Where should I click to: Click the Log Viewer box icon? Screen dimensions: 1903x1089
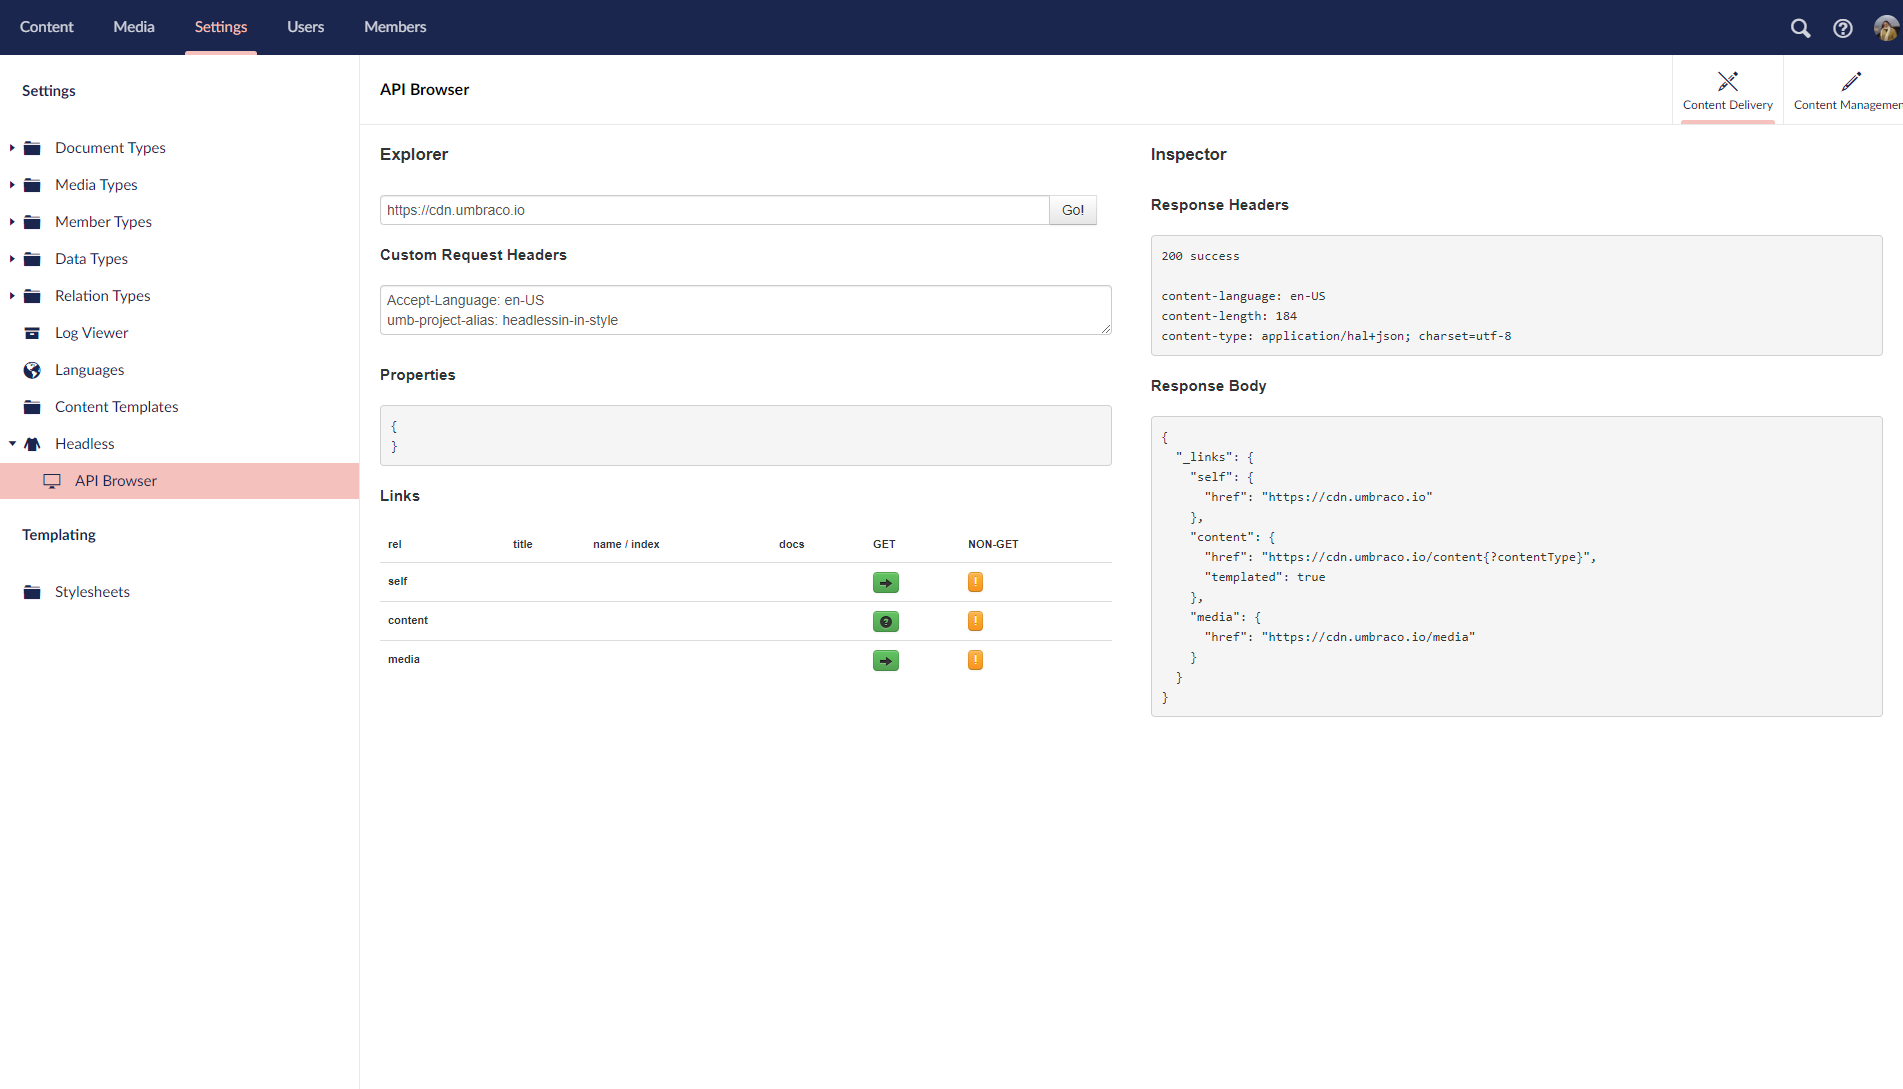point(32,333)
